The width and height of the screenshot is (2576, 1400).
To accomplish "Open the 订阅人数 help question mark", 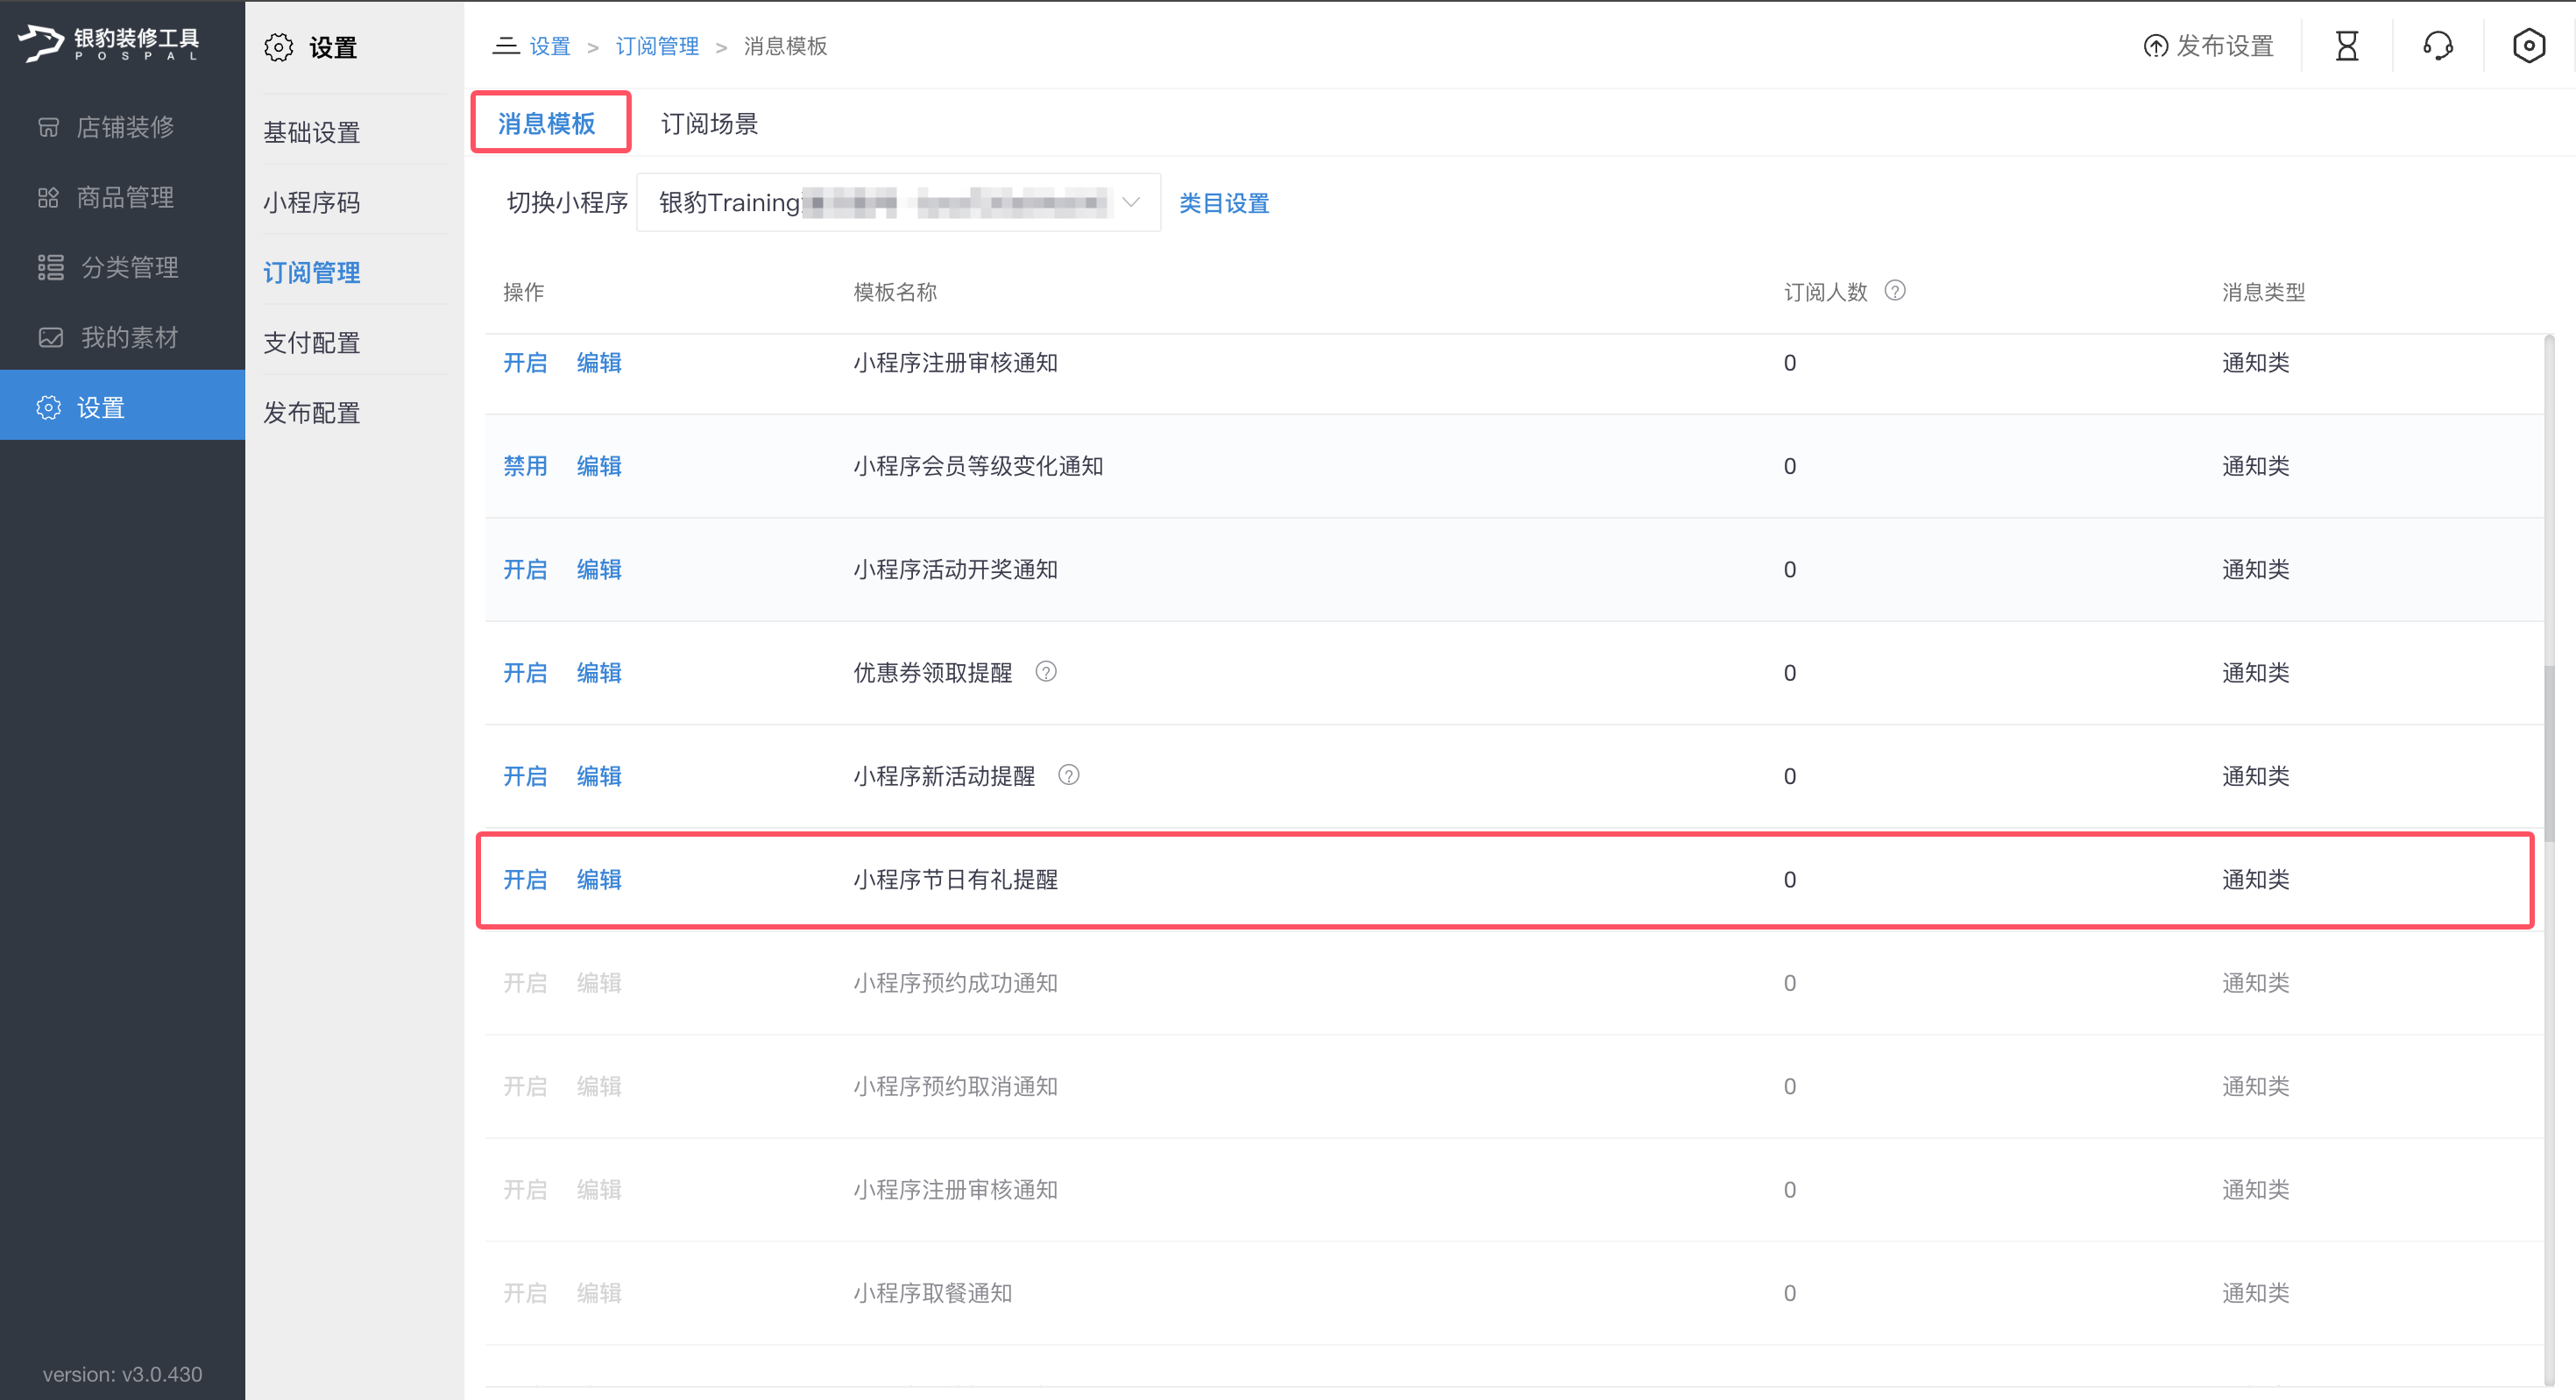I will coord(1895,291).
